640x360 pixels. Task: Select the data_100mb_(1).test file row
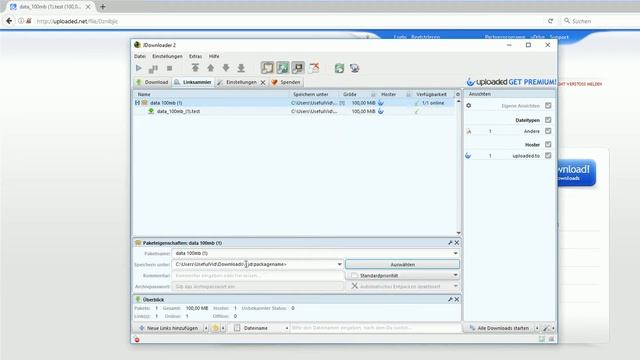[x=294, y=111]
